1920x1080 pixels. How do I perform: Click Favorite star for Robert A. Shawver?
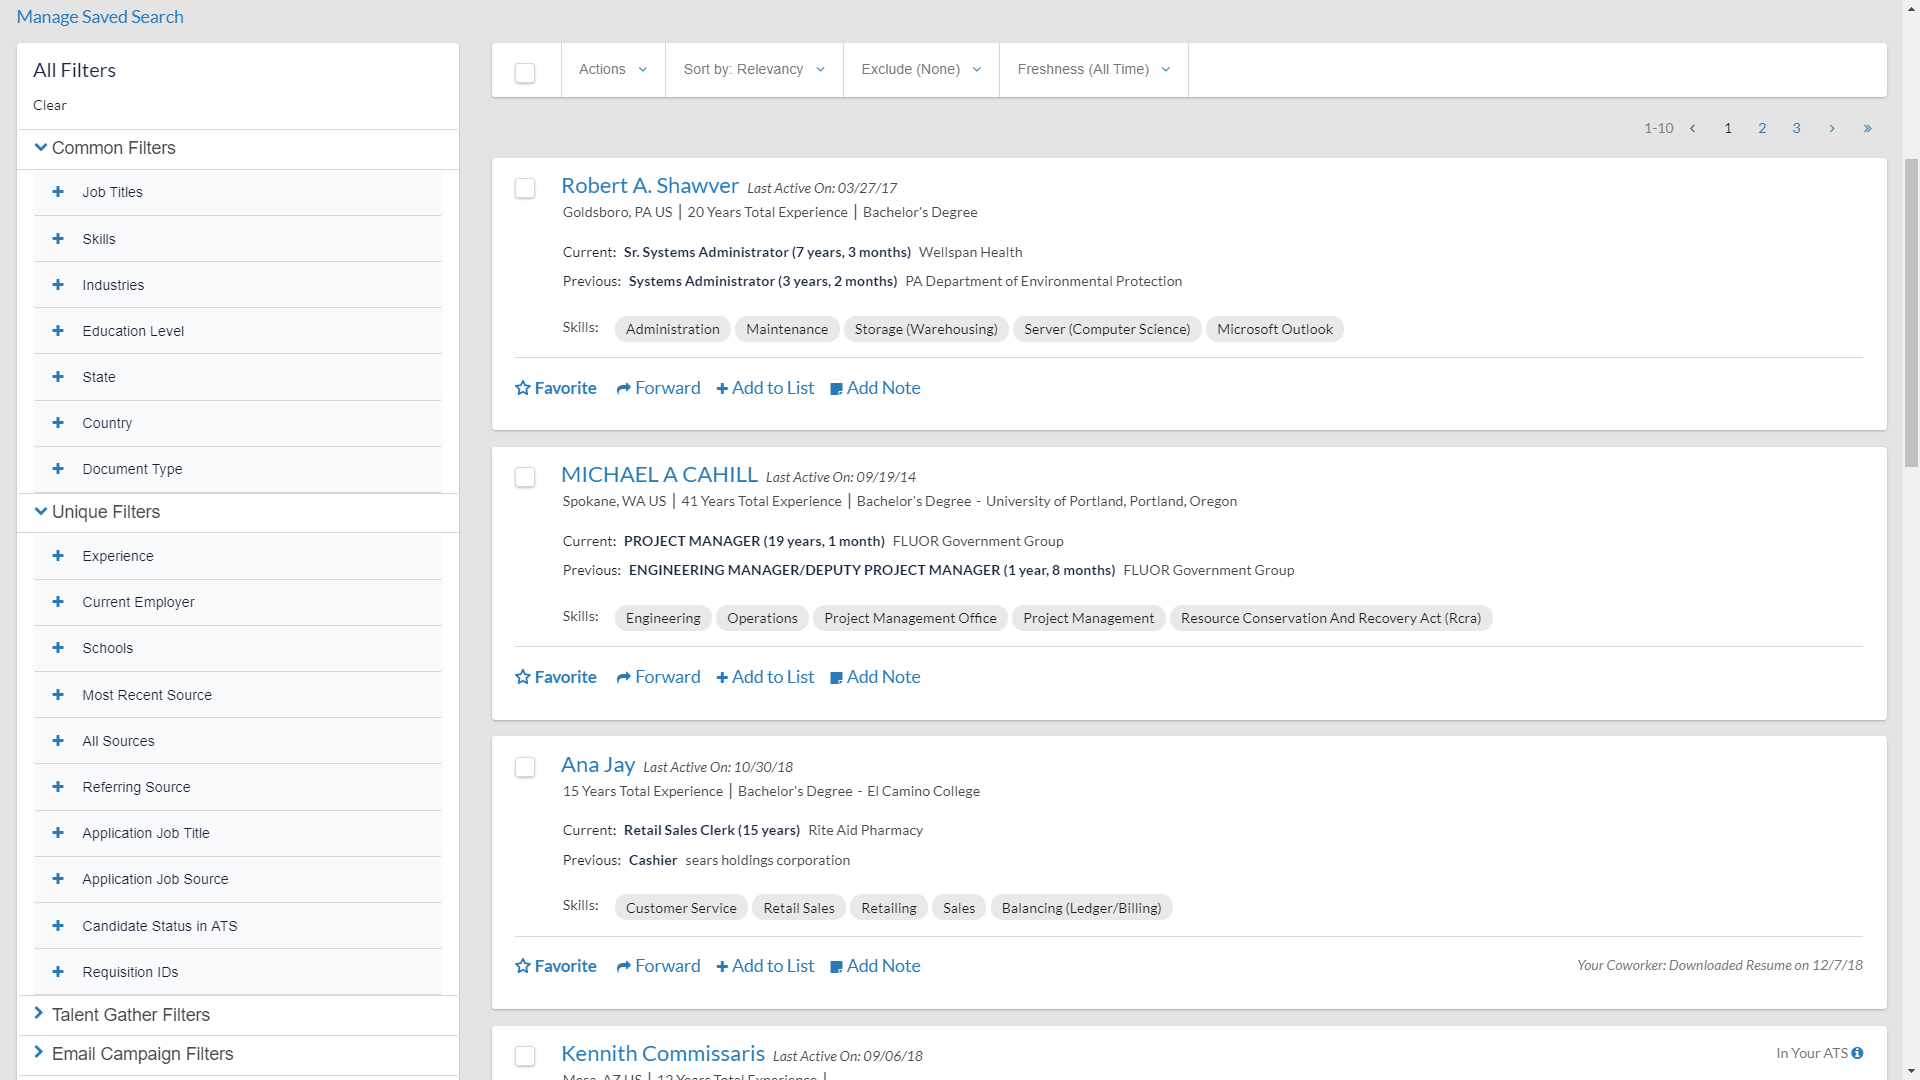(x=523, y=388)
